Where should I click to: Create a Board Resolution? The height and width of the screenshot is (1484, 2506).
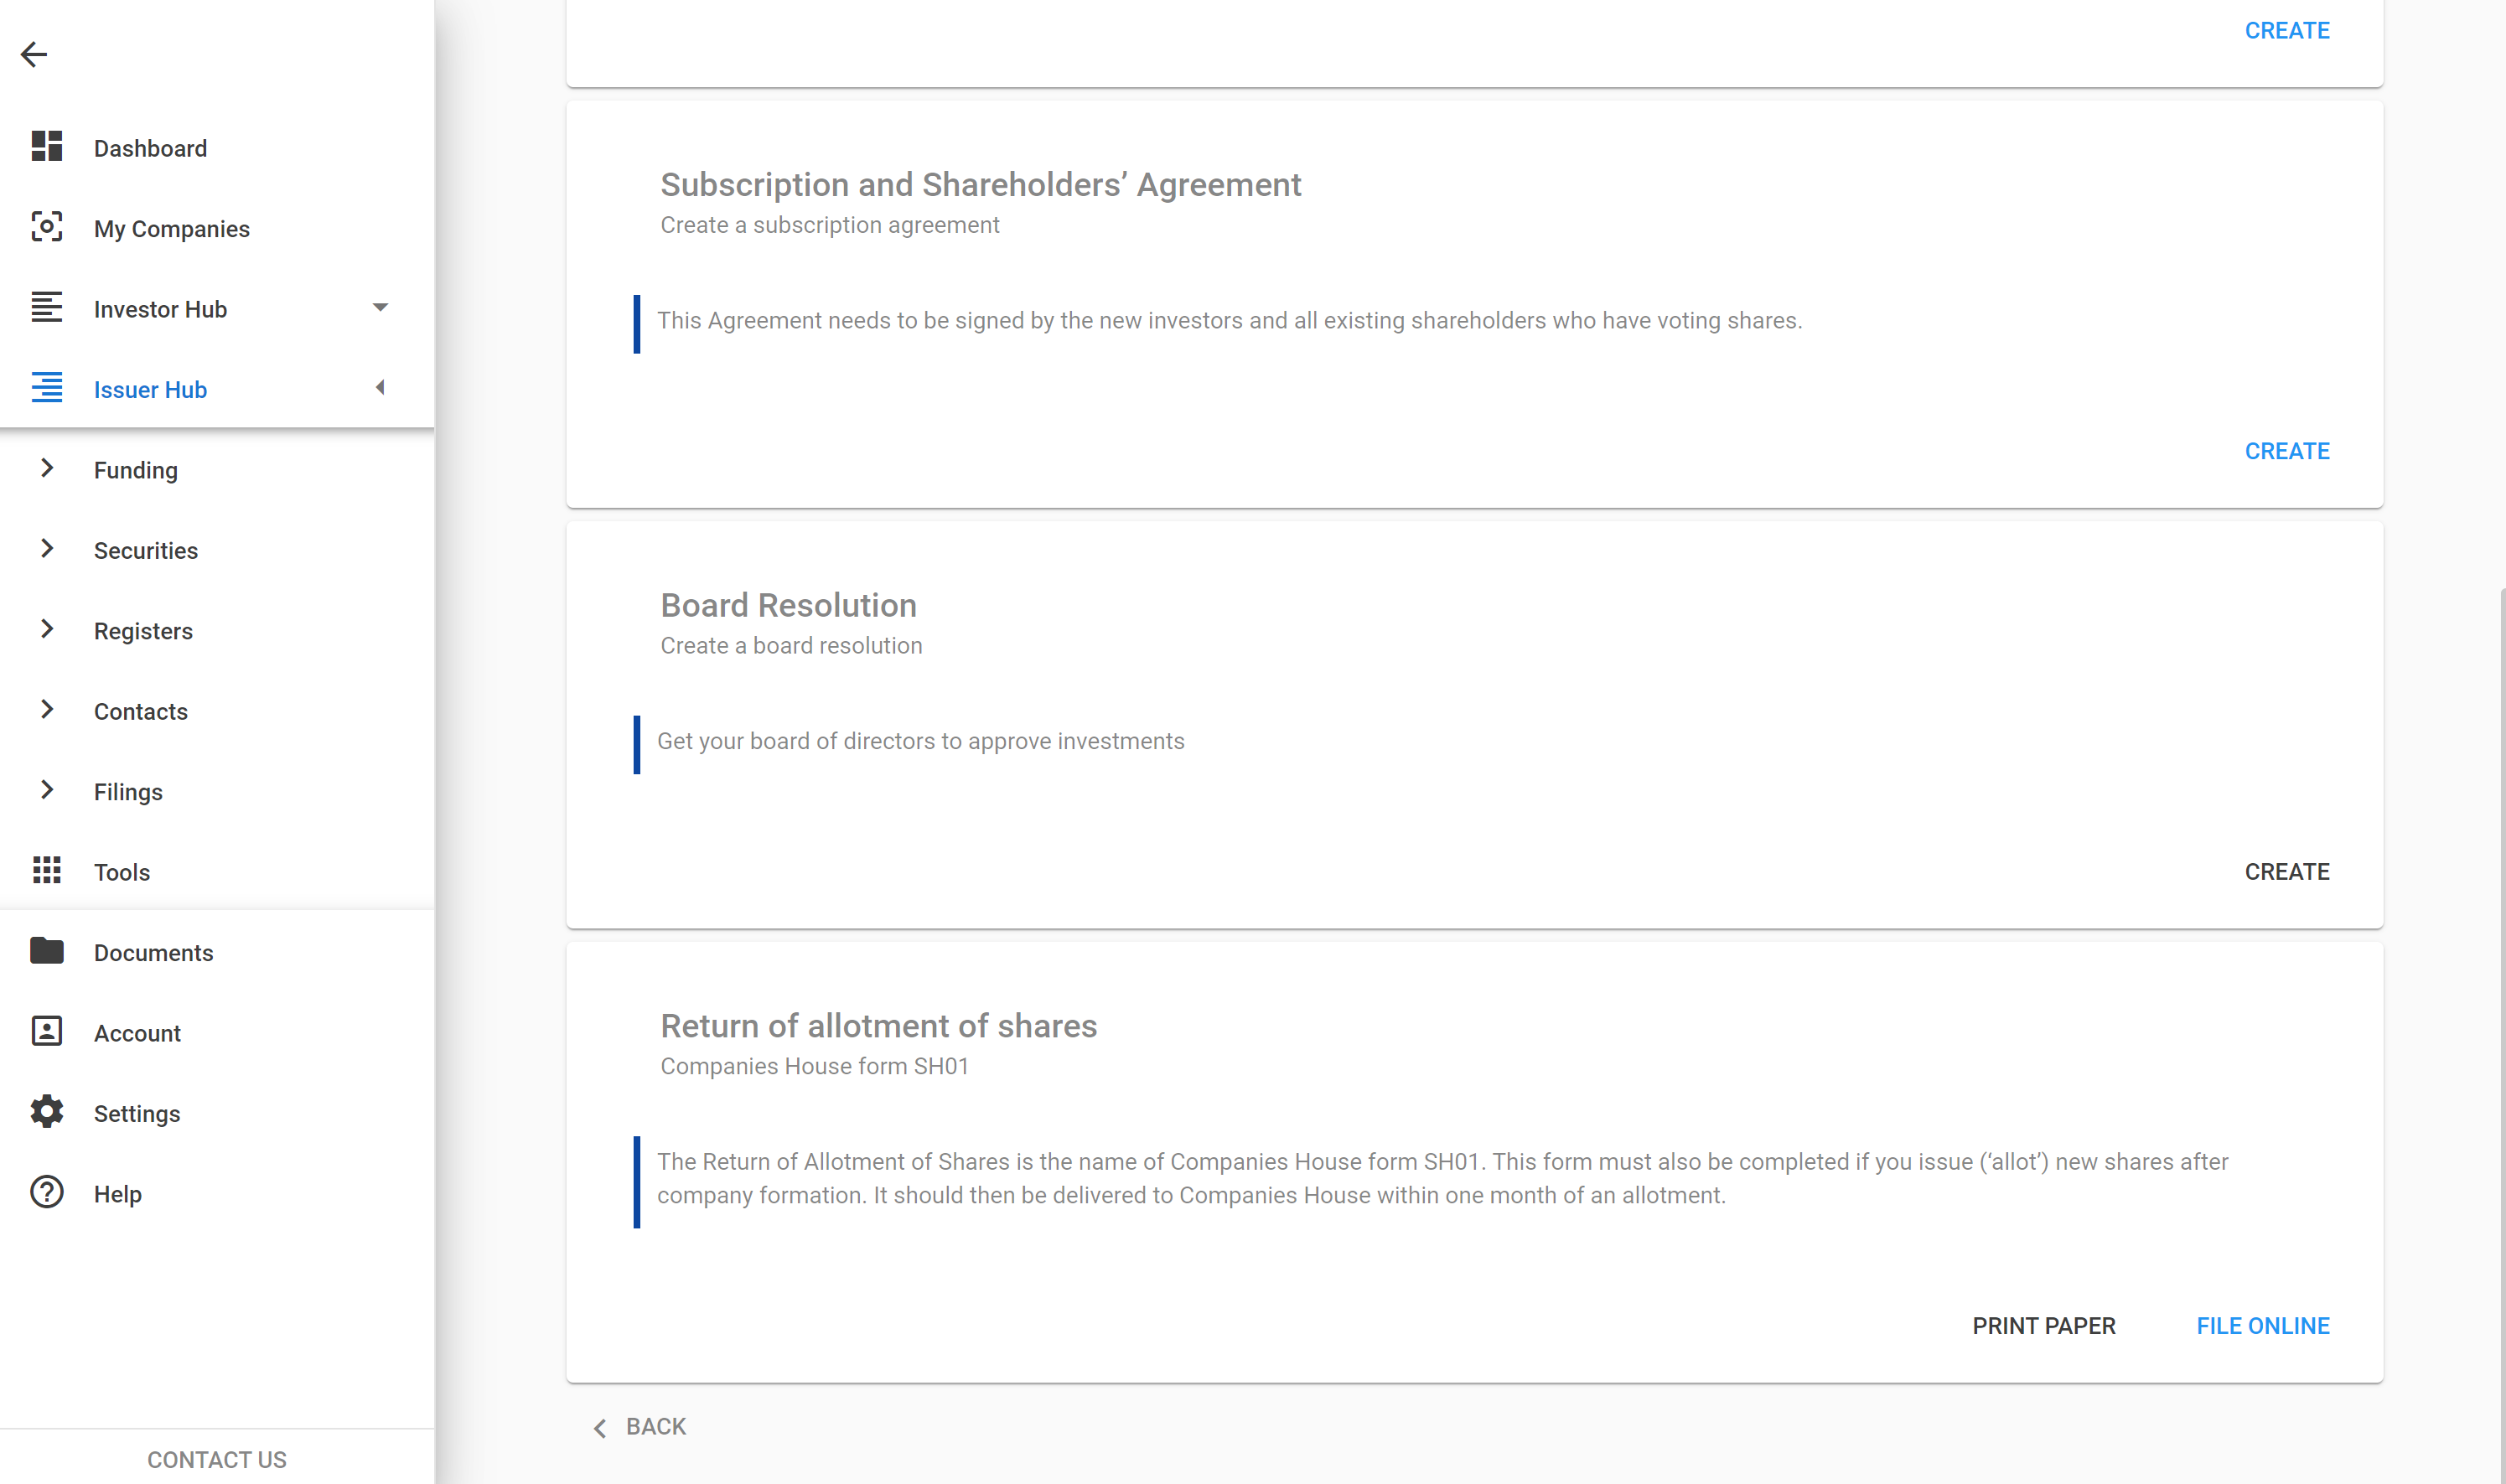click(x=2286, y=872)
